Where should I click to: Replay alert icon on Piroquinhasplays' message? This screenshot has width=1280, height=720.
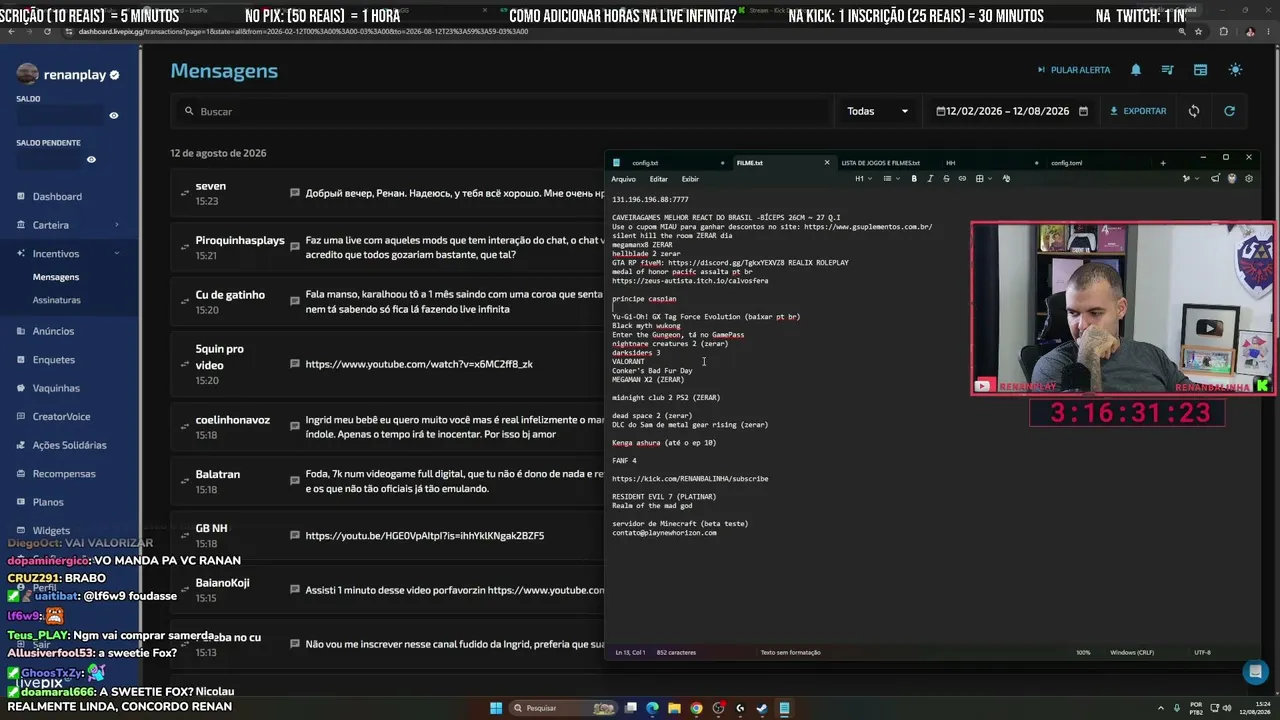coord(184,248)
